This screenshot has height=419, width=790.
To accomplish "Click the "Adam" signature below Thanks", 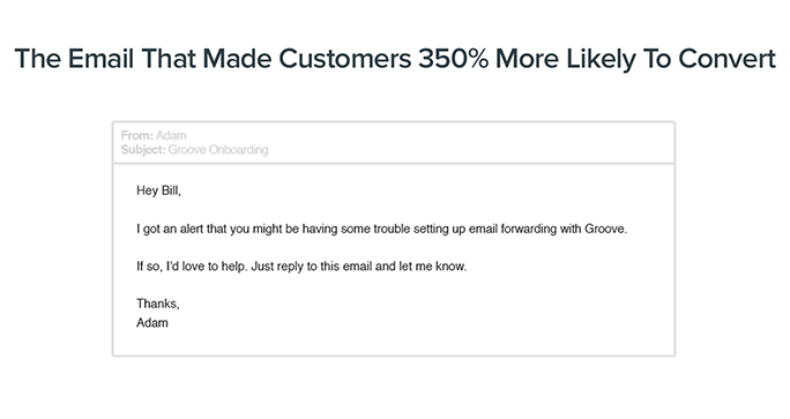I will pyautogui.click(x=149, y=322).
